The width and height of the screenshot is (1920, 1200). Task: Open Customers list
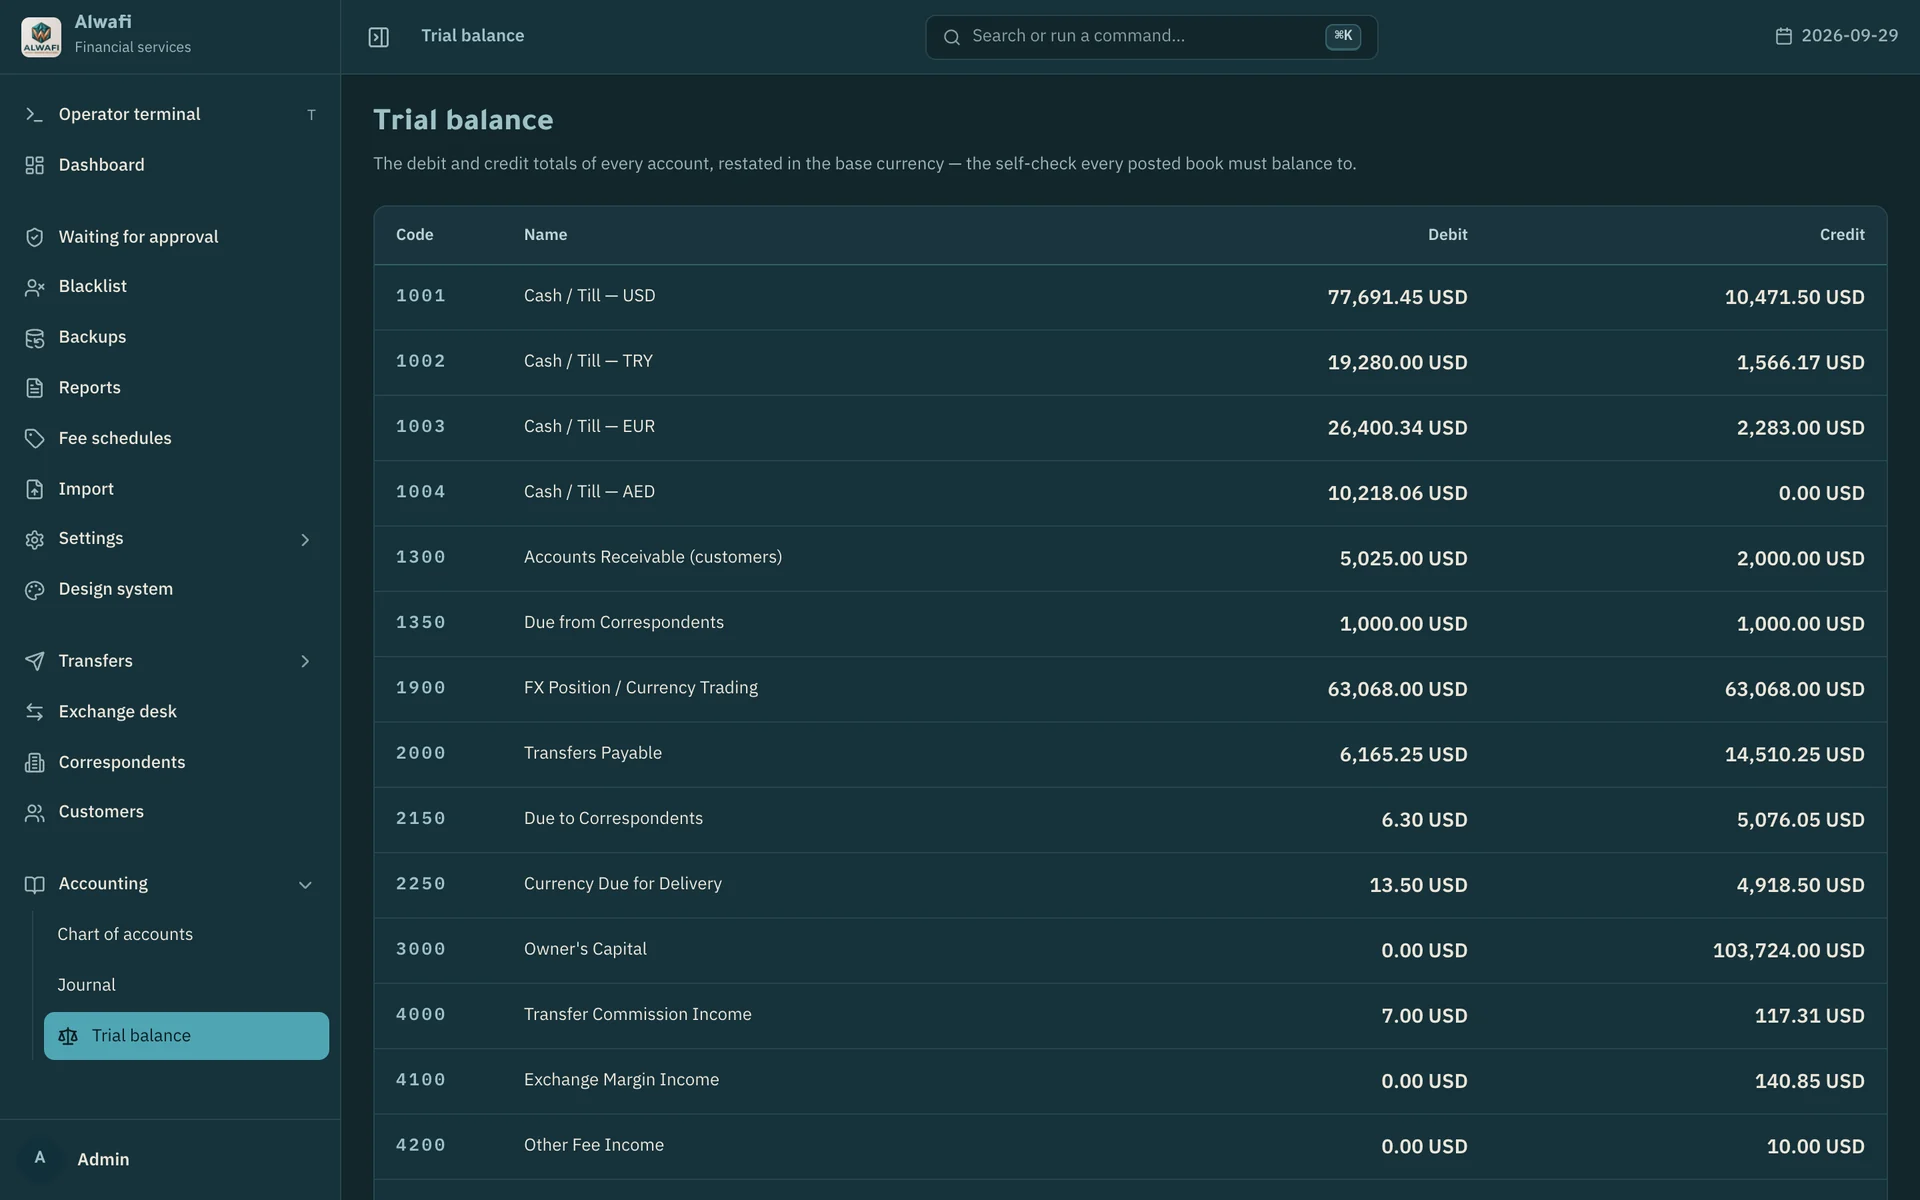point(170,812)
